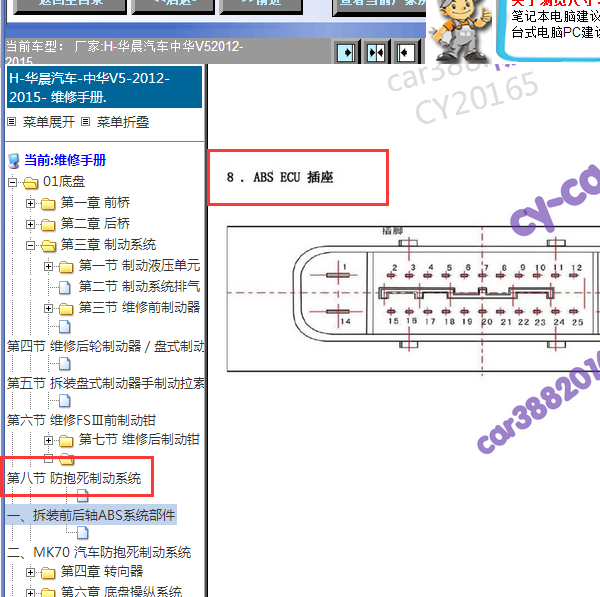This screenshot has width=600, height=597.
Task: Click the <<后退 button
Action: [173, 6]
